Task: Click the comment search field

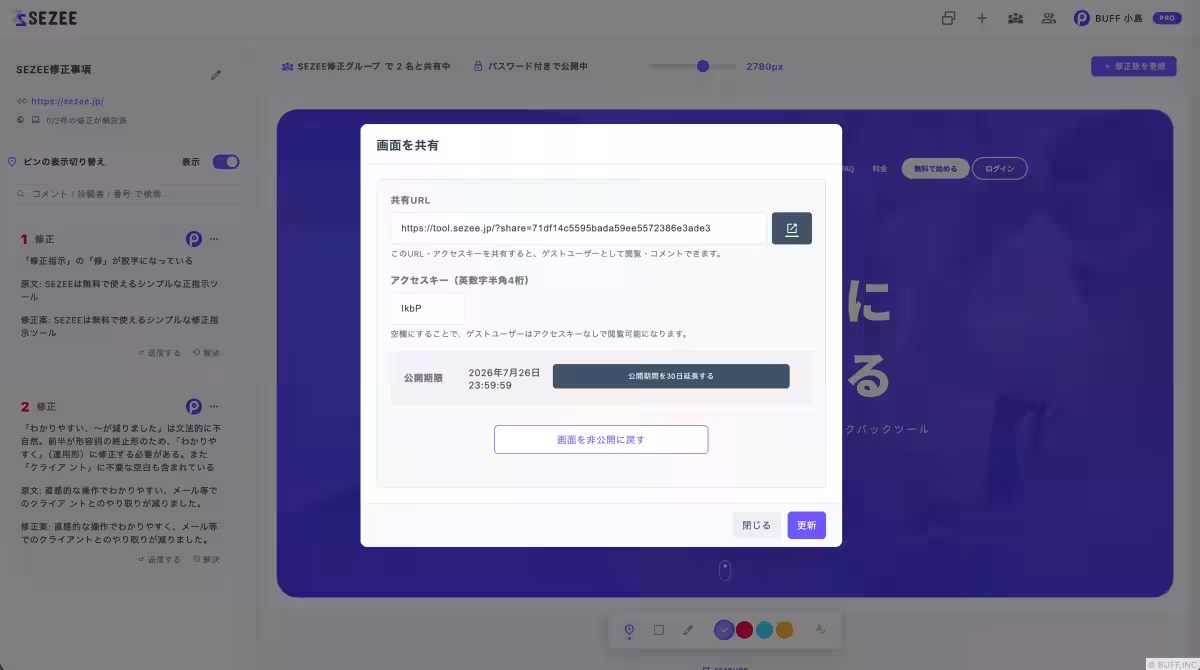Action: tap(127, 193)
